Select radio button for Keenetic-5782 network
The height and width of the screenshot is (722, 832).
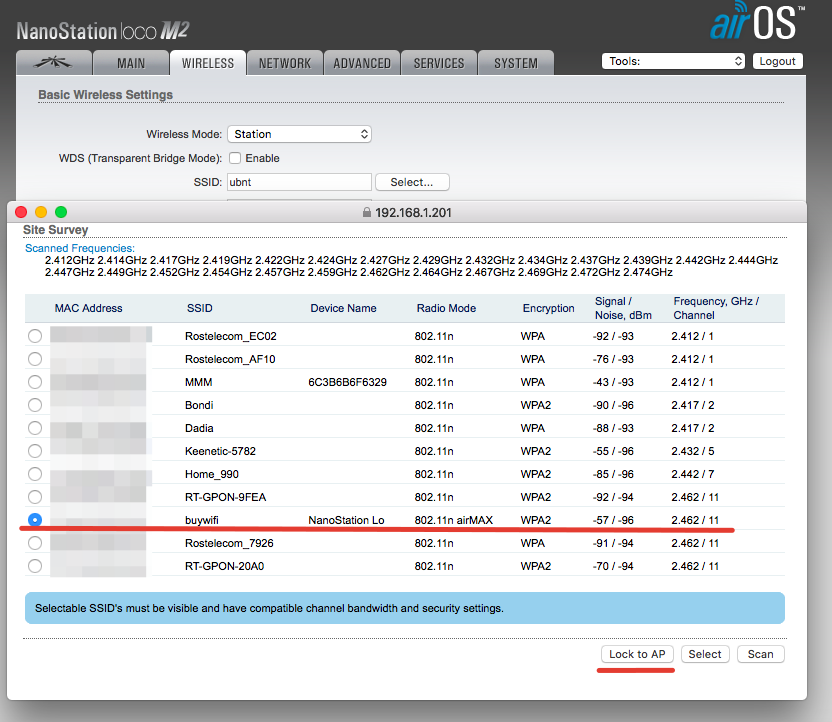point(35,451)
